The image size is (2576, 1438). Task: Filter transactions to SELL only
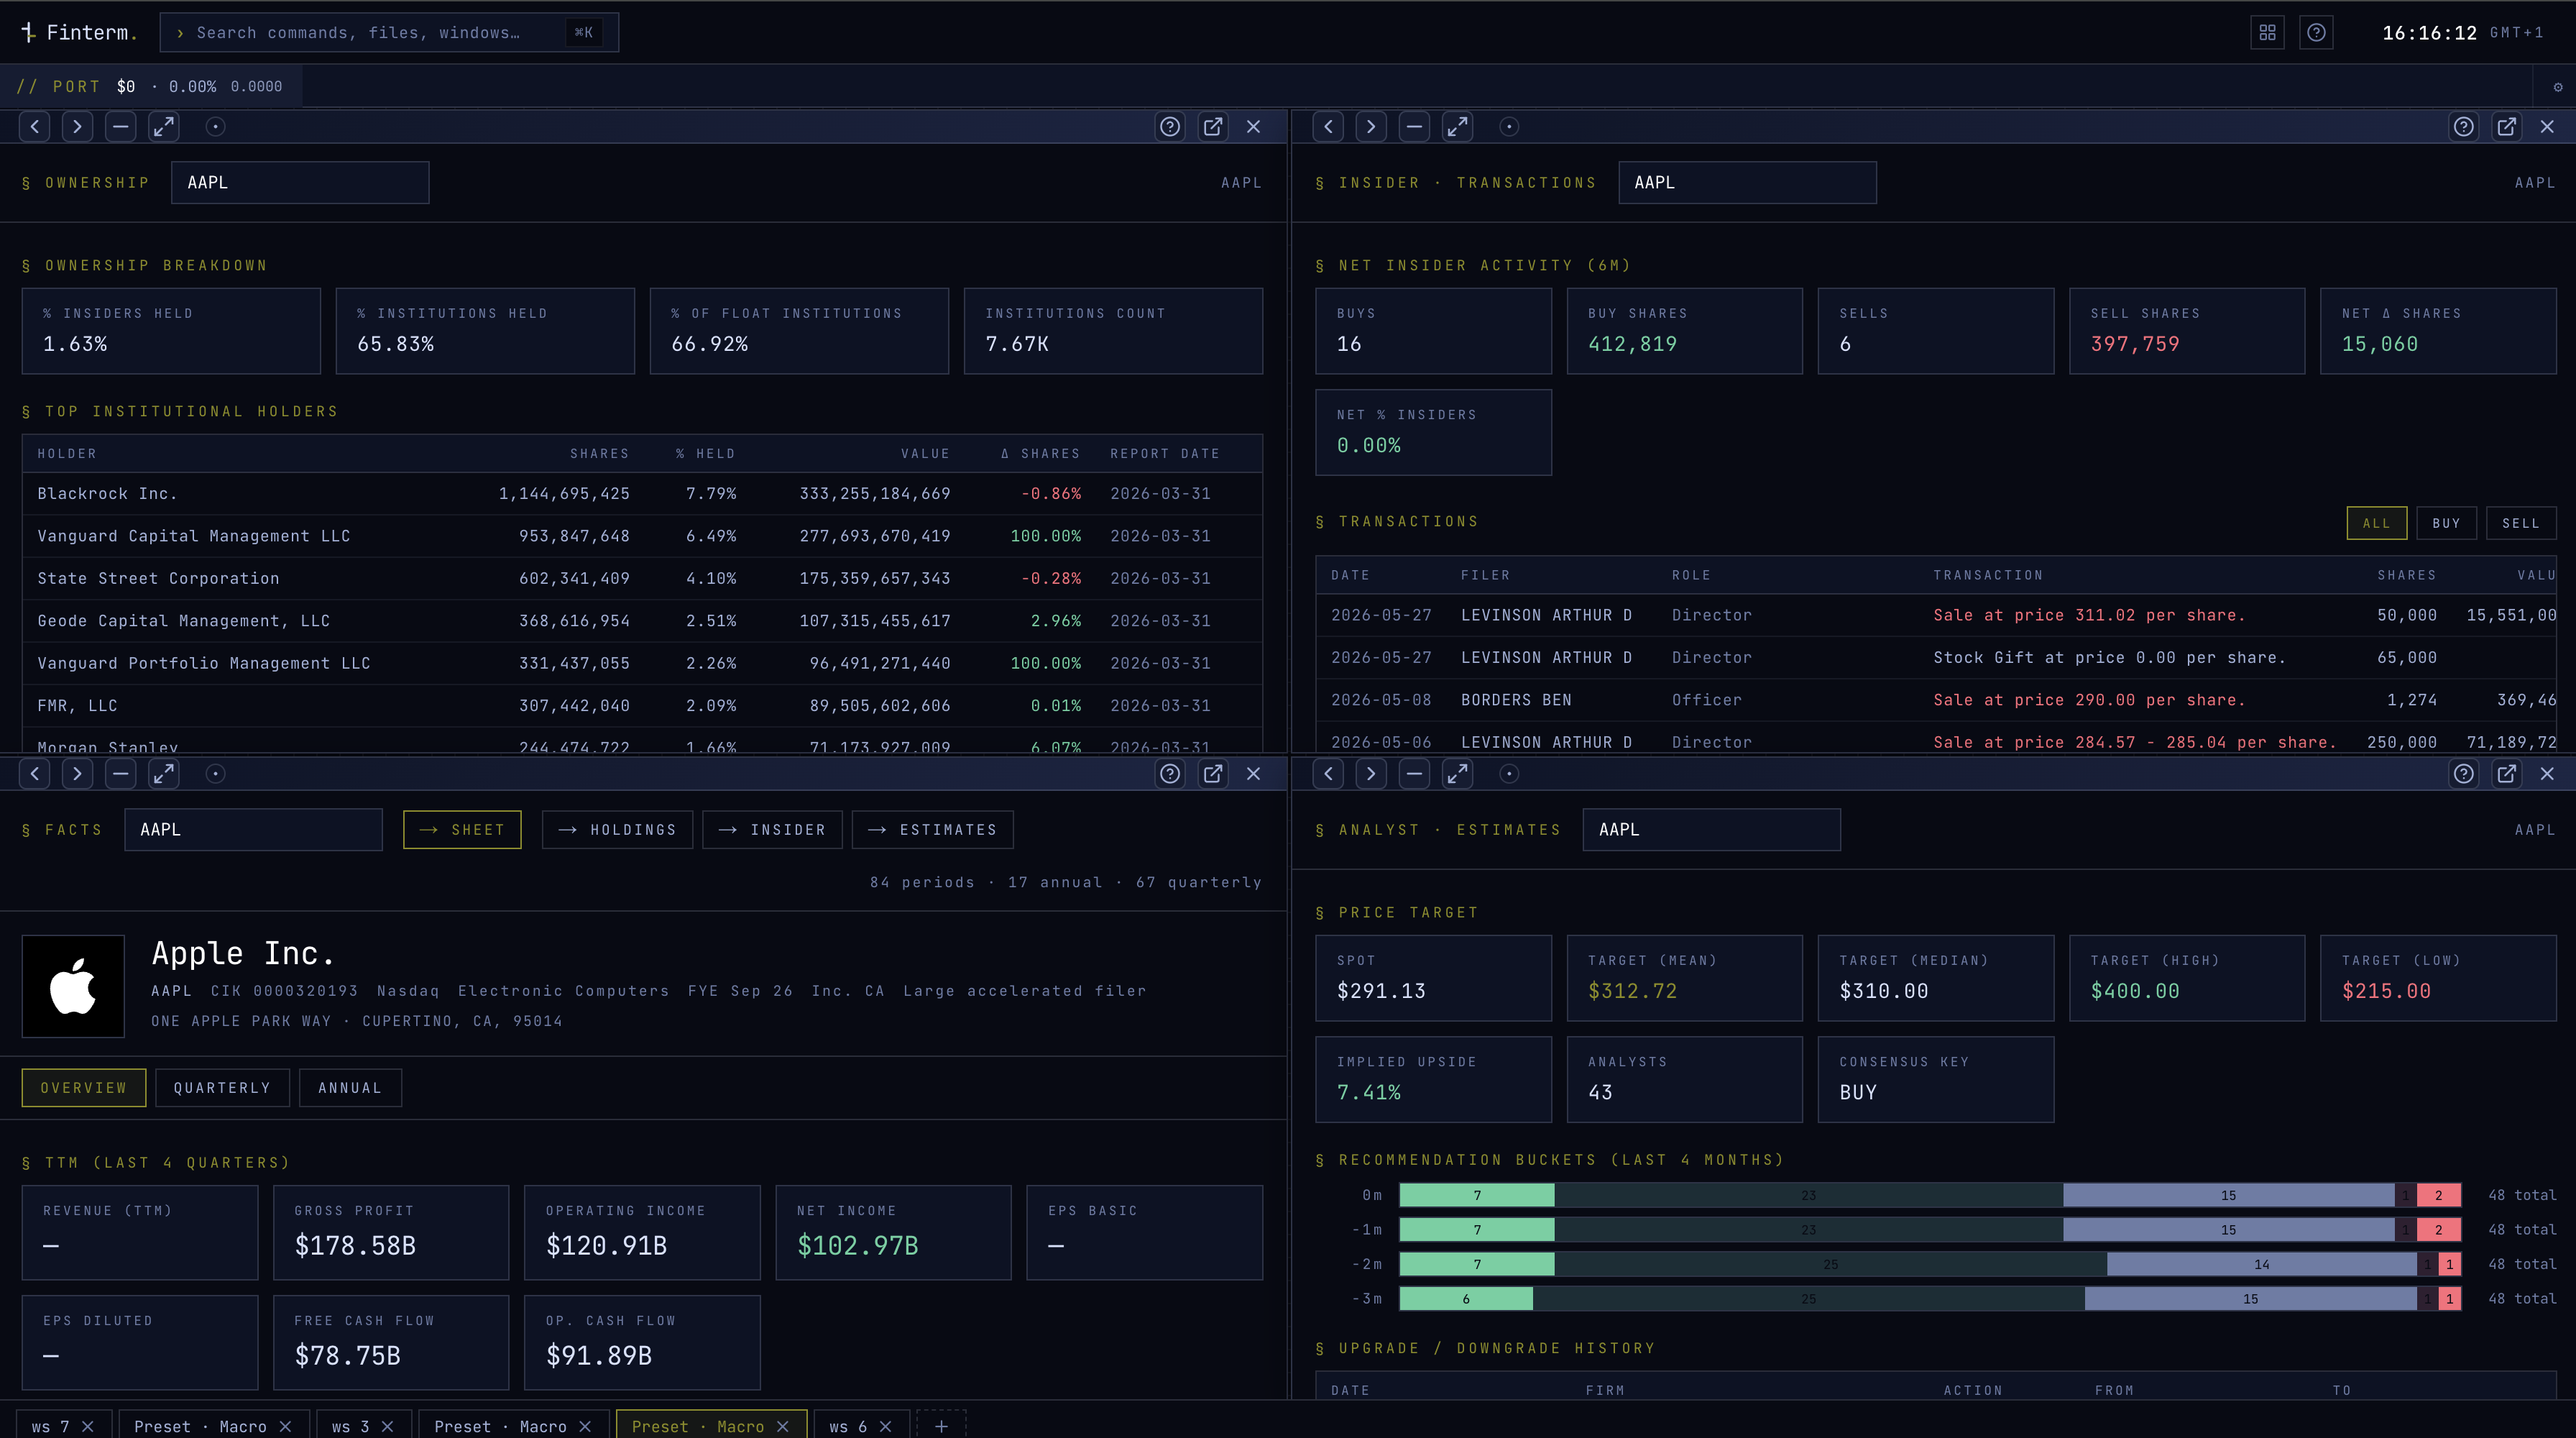coord(2521,523)
